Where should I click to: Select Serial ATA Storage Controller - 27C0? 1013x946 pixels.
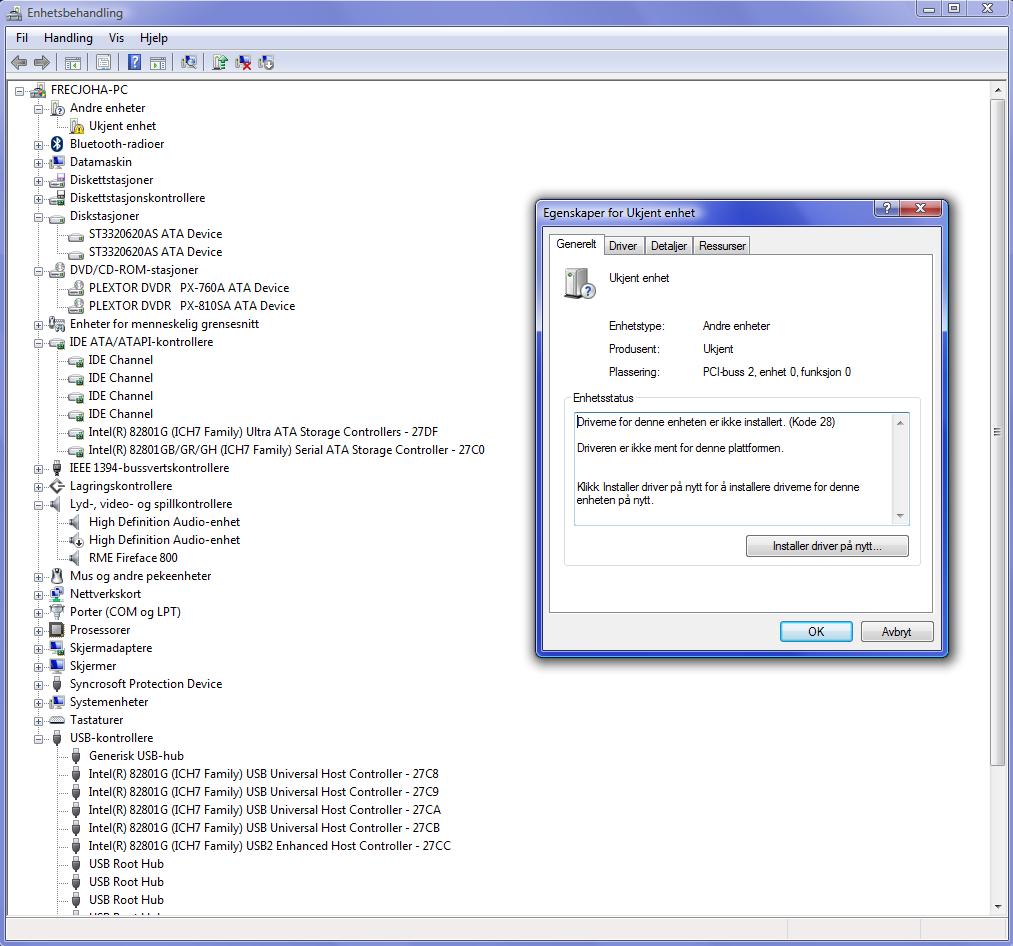coord(286,450)
